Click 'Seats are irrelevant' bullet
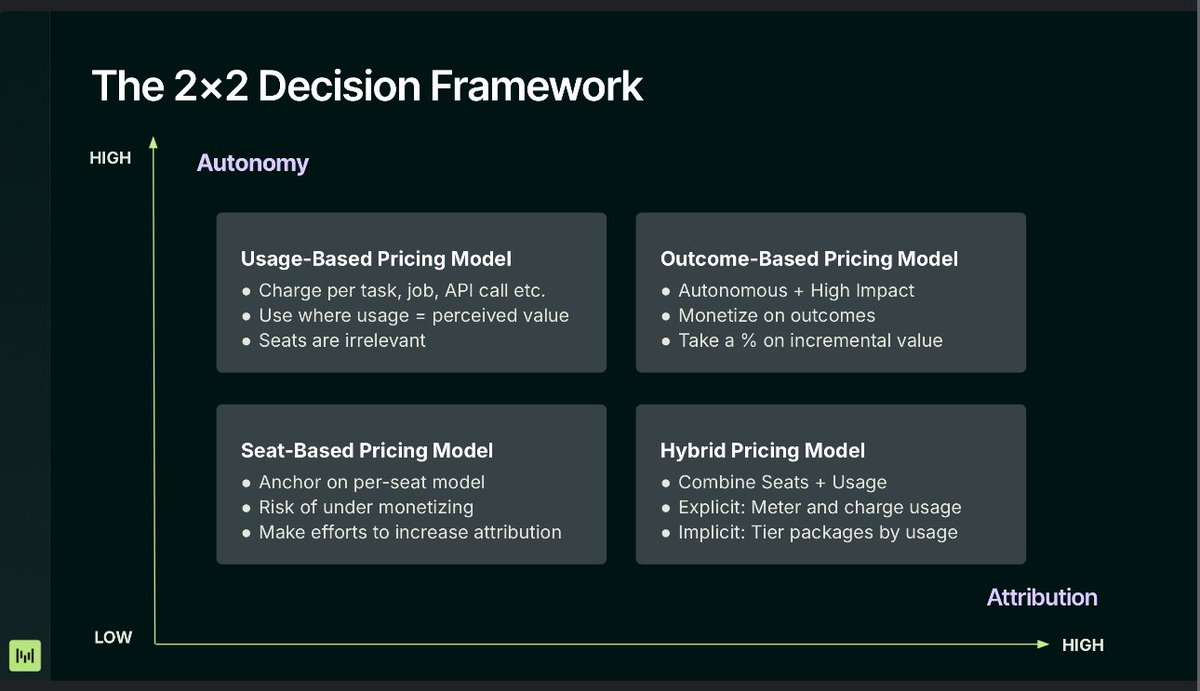Image resolution: width=1200 pixels, height=691 pixels. pos(341,340)
